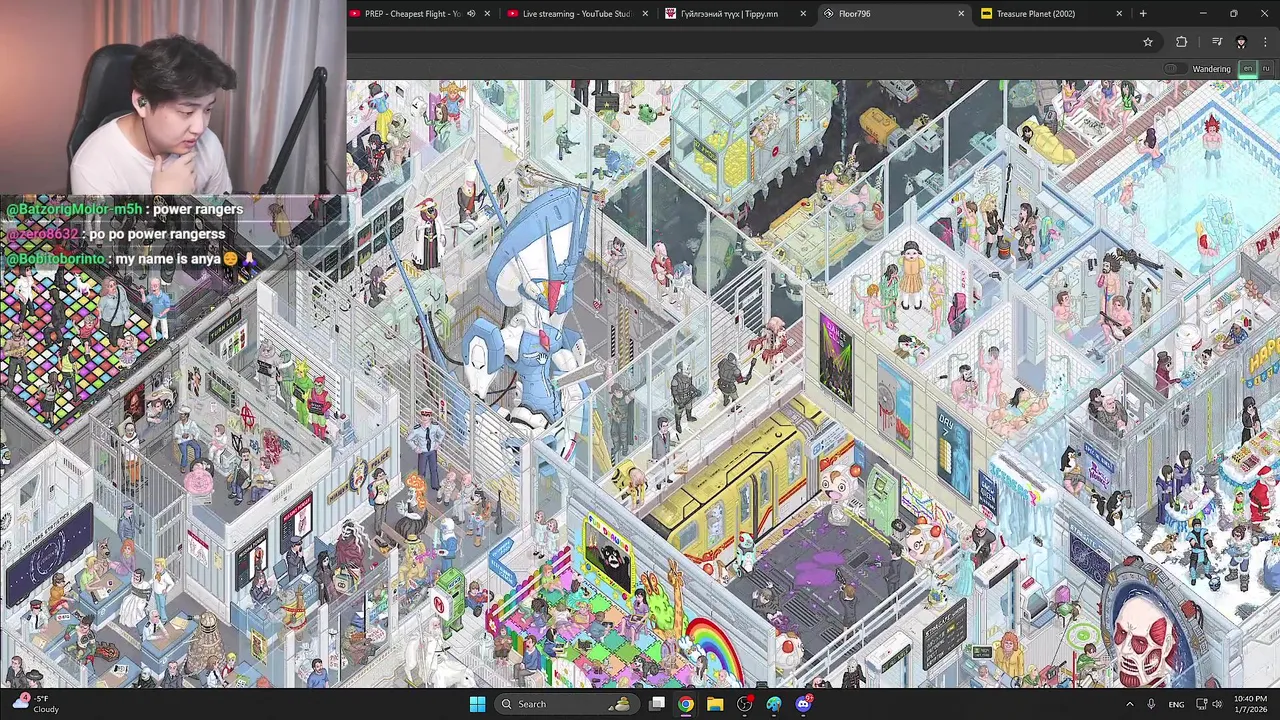
Task: Close the Treasure Planet tab
Action: [1119, 14]
